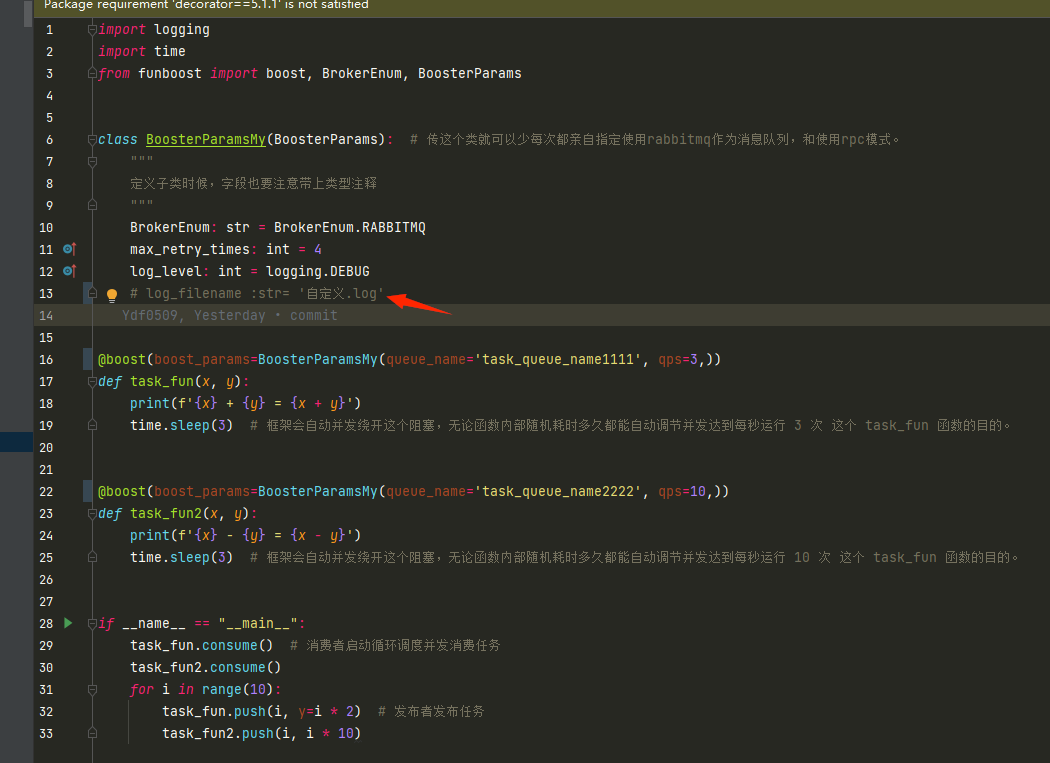The height and width of the screenshot is (763, 1050).
Task: Click task_fun.consume() call on line 29
Action: (x=202, y=646)
